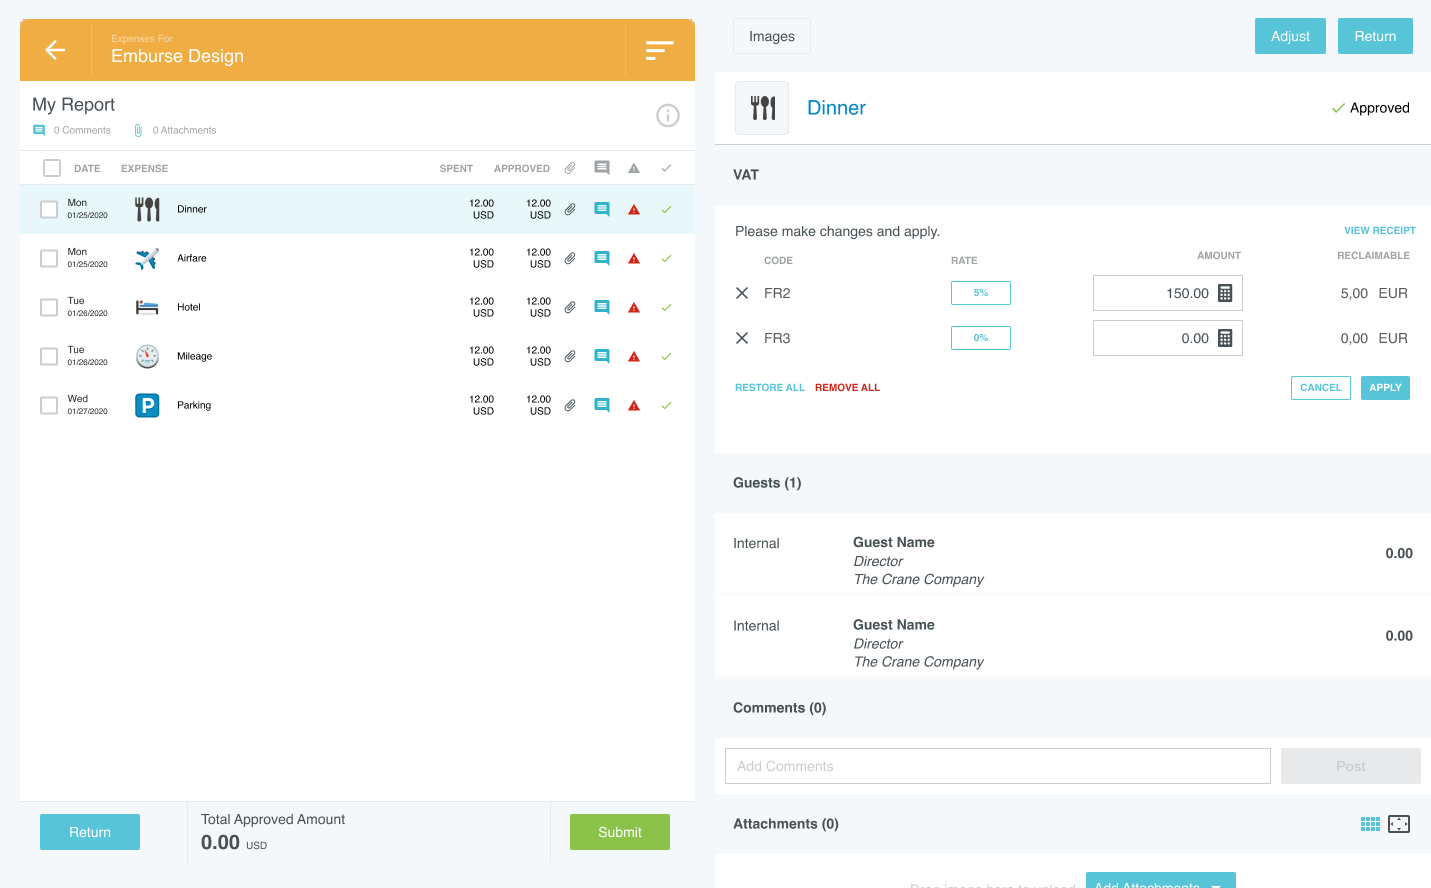Screen dimensions: 1431x888
Task: Open the calculator for FR2 amount
Action: tap(1225, 293)
